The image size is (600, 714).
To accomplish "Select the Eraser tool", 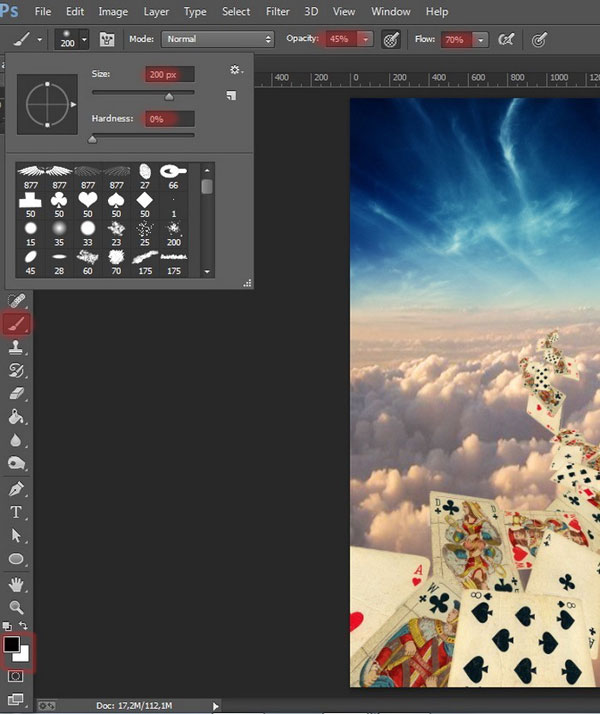I will click(16, 393).
